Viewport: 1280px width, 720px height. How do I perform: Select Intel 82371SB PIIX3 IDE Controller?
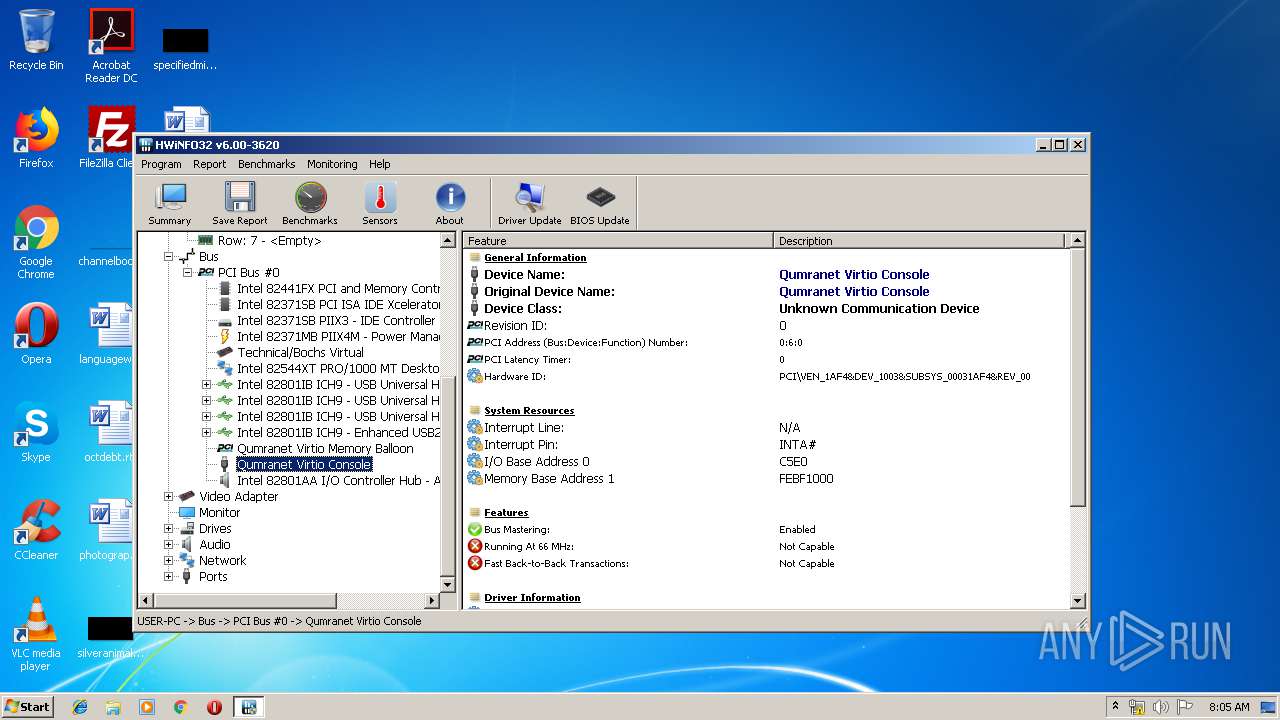(336, 321)
